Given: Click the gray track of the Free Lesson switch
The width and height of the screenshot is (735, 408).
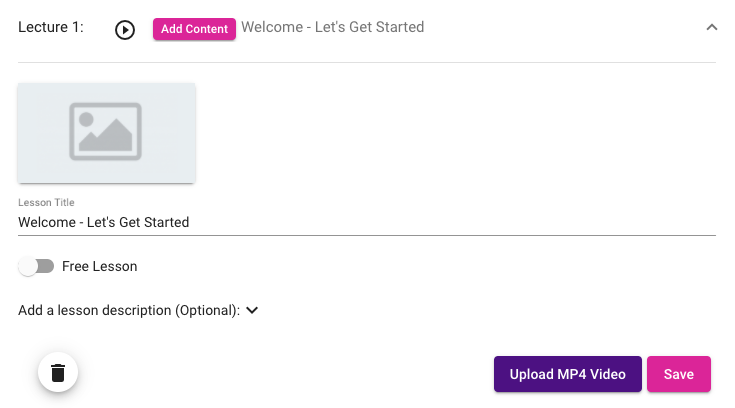Looking at the screenshot, I should pos(45,266).
